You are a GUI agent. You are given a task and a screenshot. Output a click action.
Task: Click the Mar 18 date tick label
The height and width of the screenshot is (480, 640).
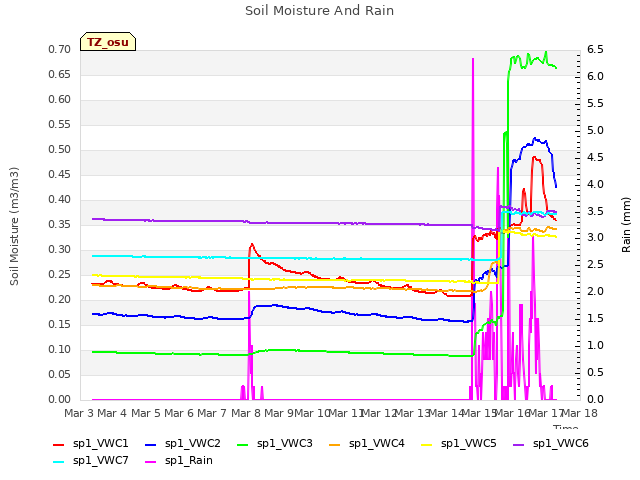click(x=580, y=413)
